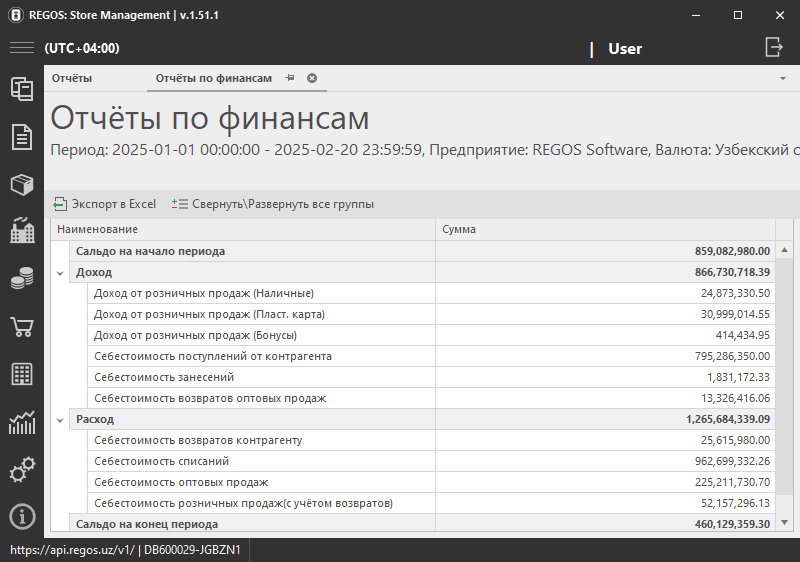Click the box-shaped warehouse sidebar icon
Image resolution: width=800 pixels, height=562 pixels.
click(22, 184)
